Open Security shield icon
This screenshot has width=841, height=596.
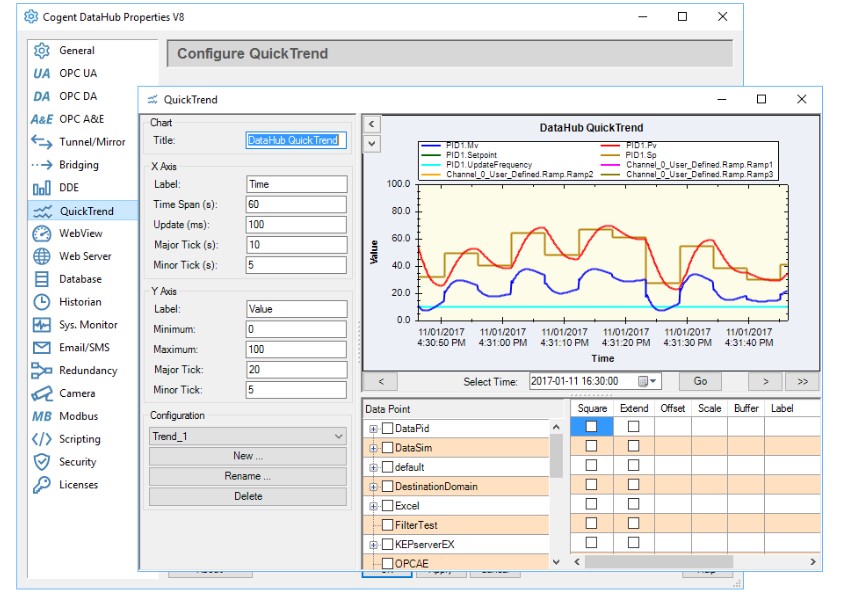[42, 462]
